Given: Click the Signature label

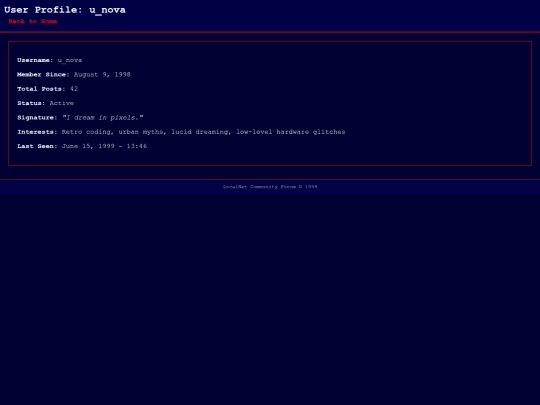Looking at the screenshot, I should tap(37, 117).
